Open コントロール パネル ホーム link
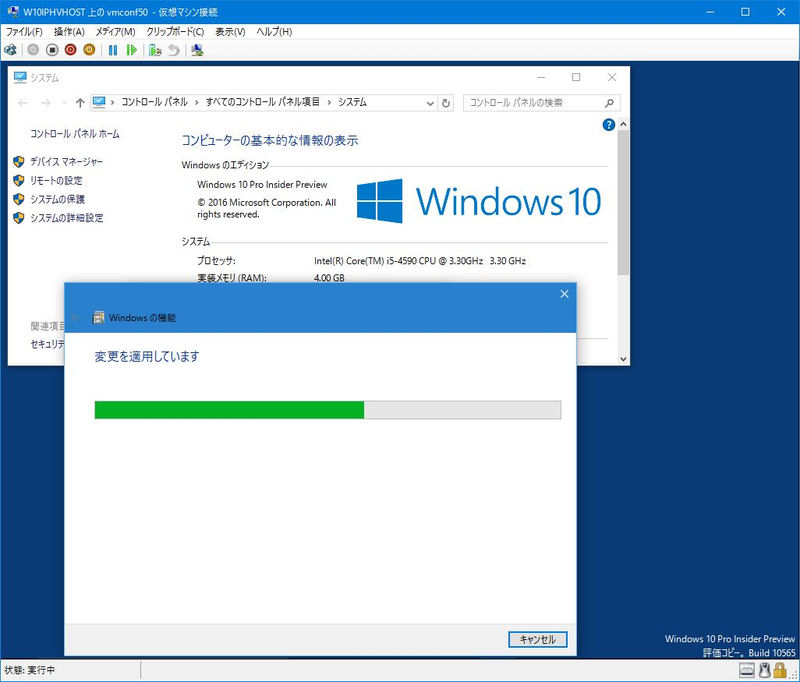This screenshot has height=682, width=800. coord(75,134)
